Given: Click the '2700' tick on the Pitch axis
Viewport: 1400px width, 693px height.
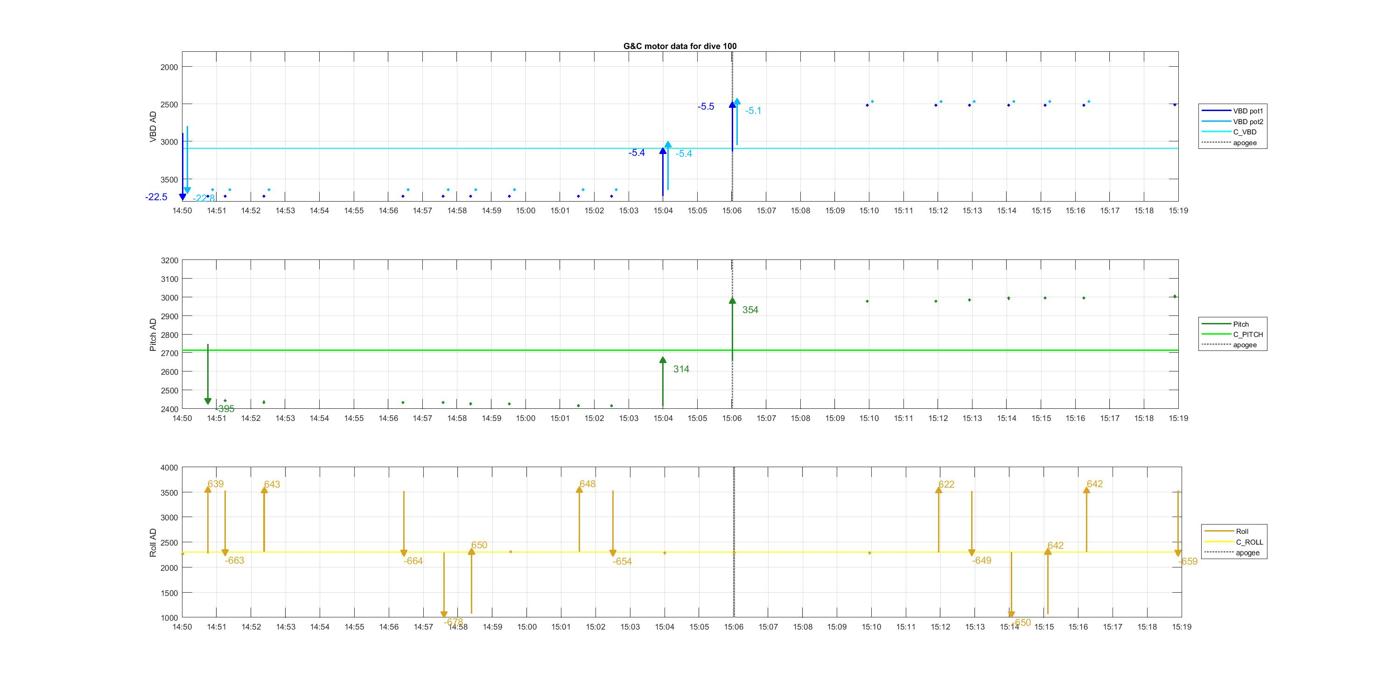Looking at the screenshot, I should [169, 353].
